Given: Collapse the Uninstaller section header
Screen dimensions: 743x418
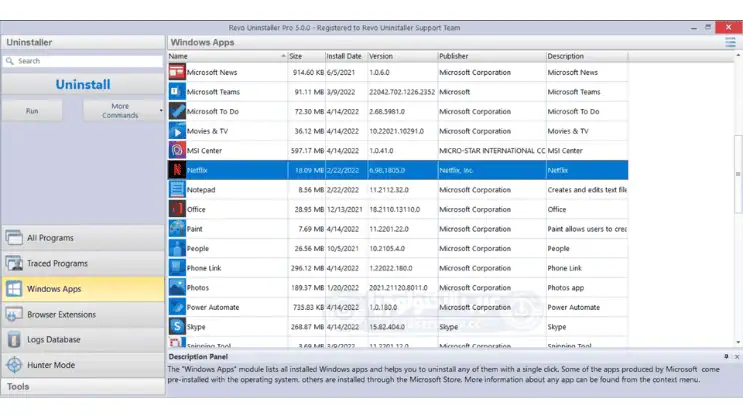Looking at the screenshot, I should click(83, 42).
